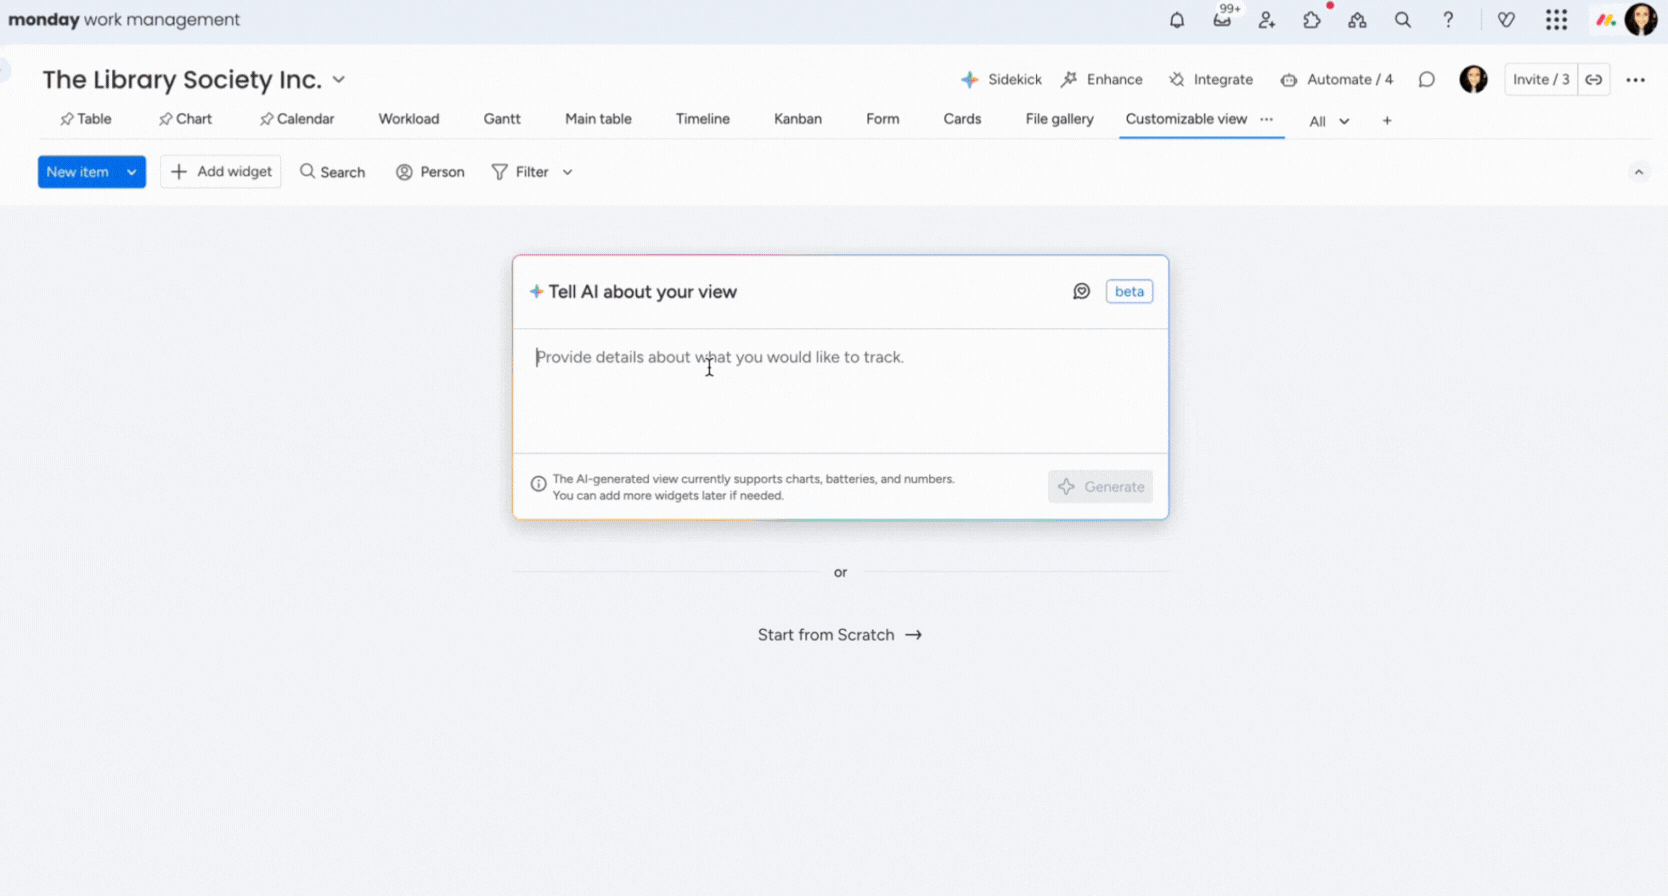
Task: Open the products switcher grid icon
Action: (1556, 20)
